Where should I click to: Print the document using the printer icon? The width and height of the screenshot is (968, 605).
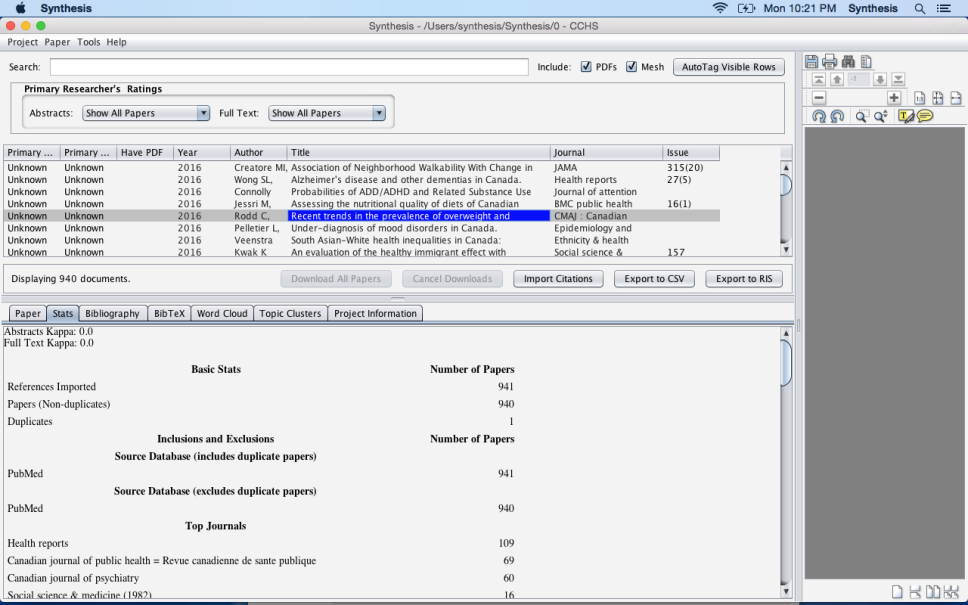click(x=830, y=61)
